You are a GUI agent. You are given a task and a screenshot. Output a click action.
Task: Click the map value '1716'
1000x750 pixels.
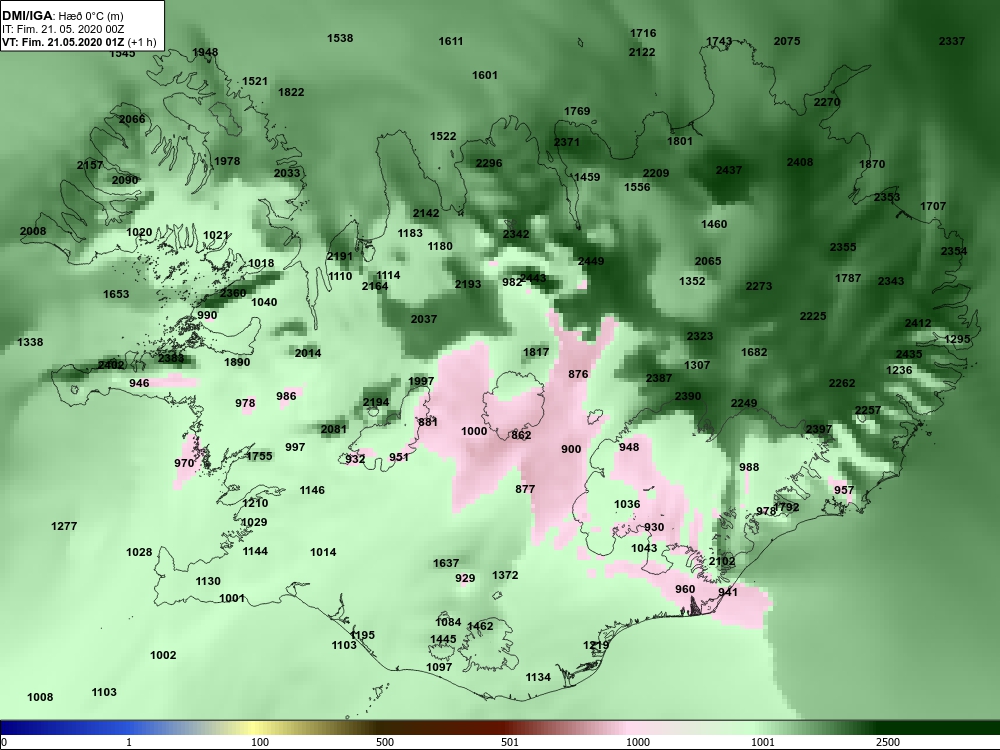coord(643,33)
